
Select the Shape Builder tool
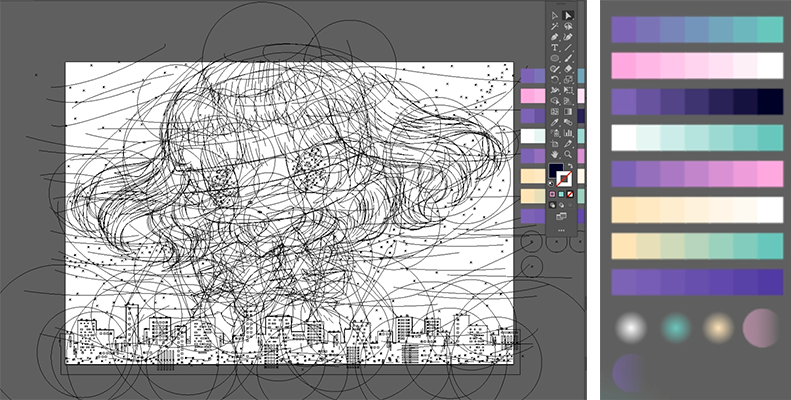[555, 100]
